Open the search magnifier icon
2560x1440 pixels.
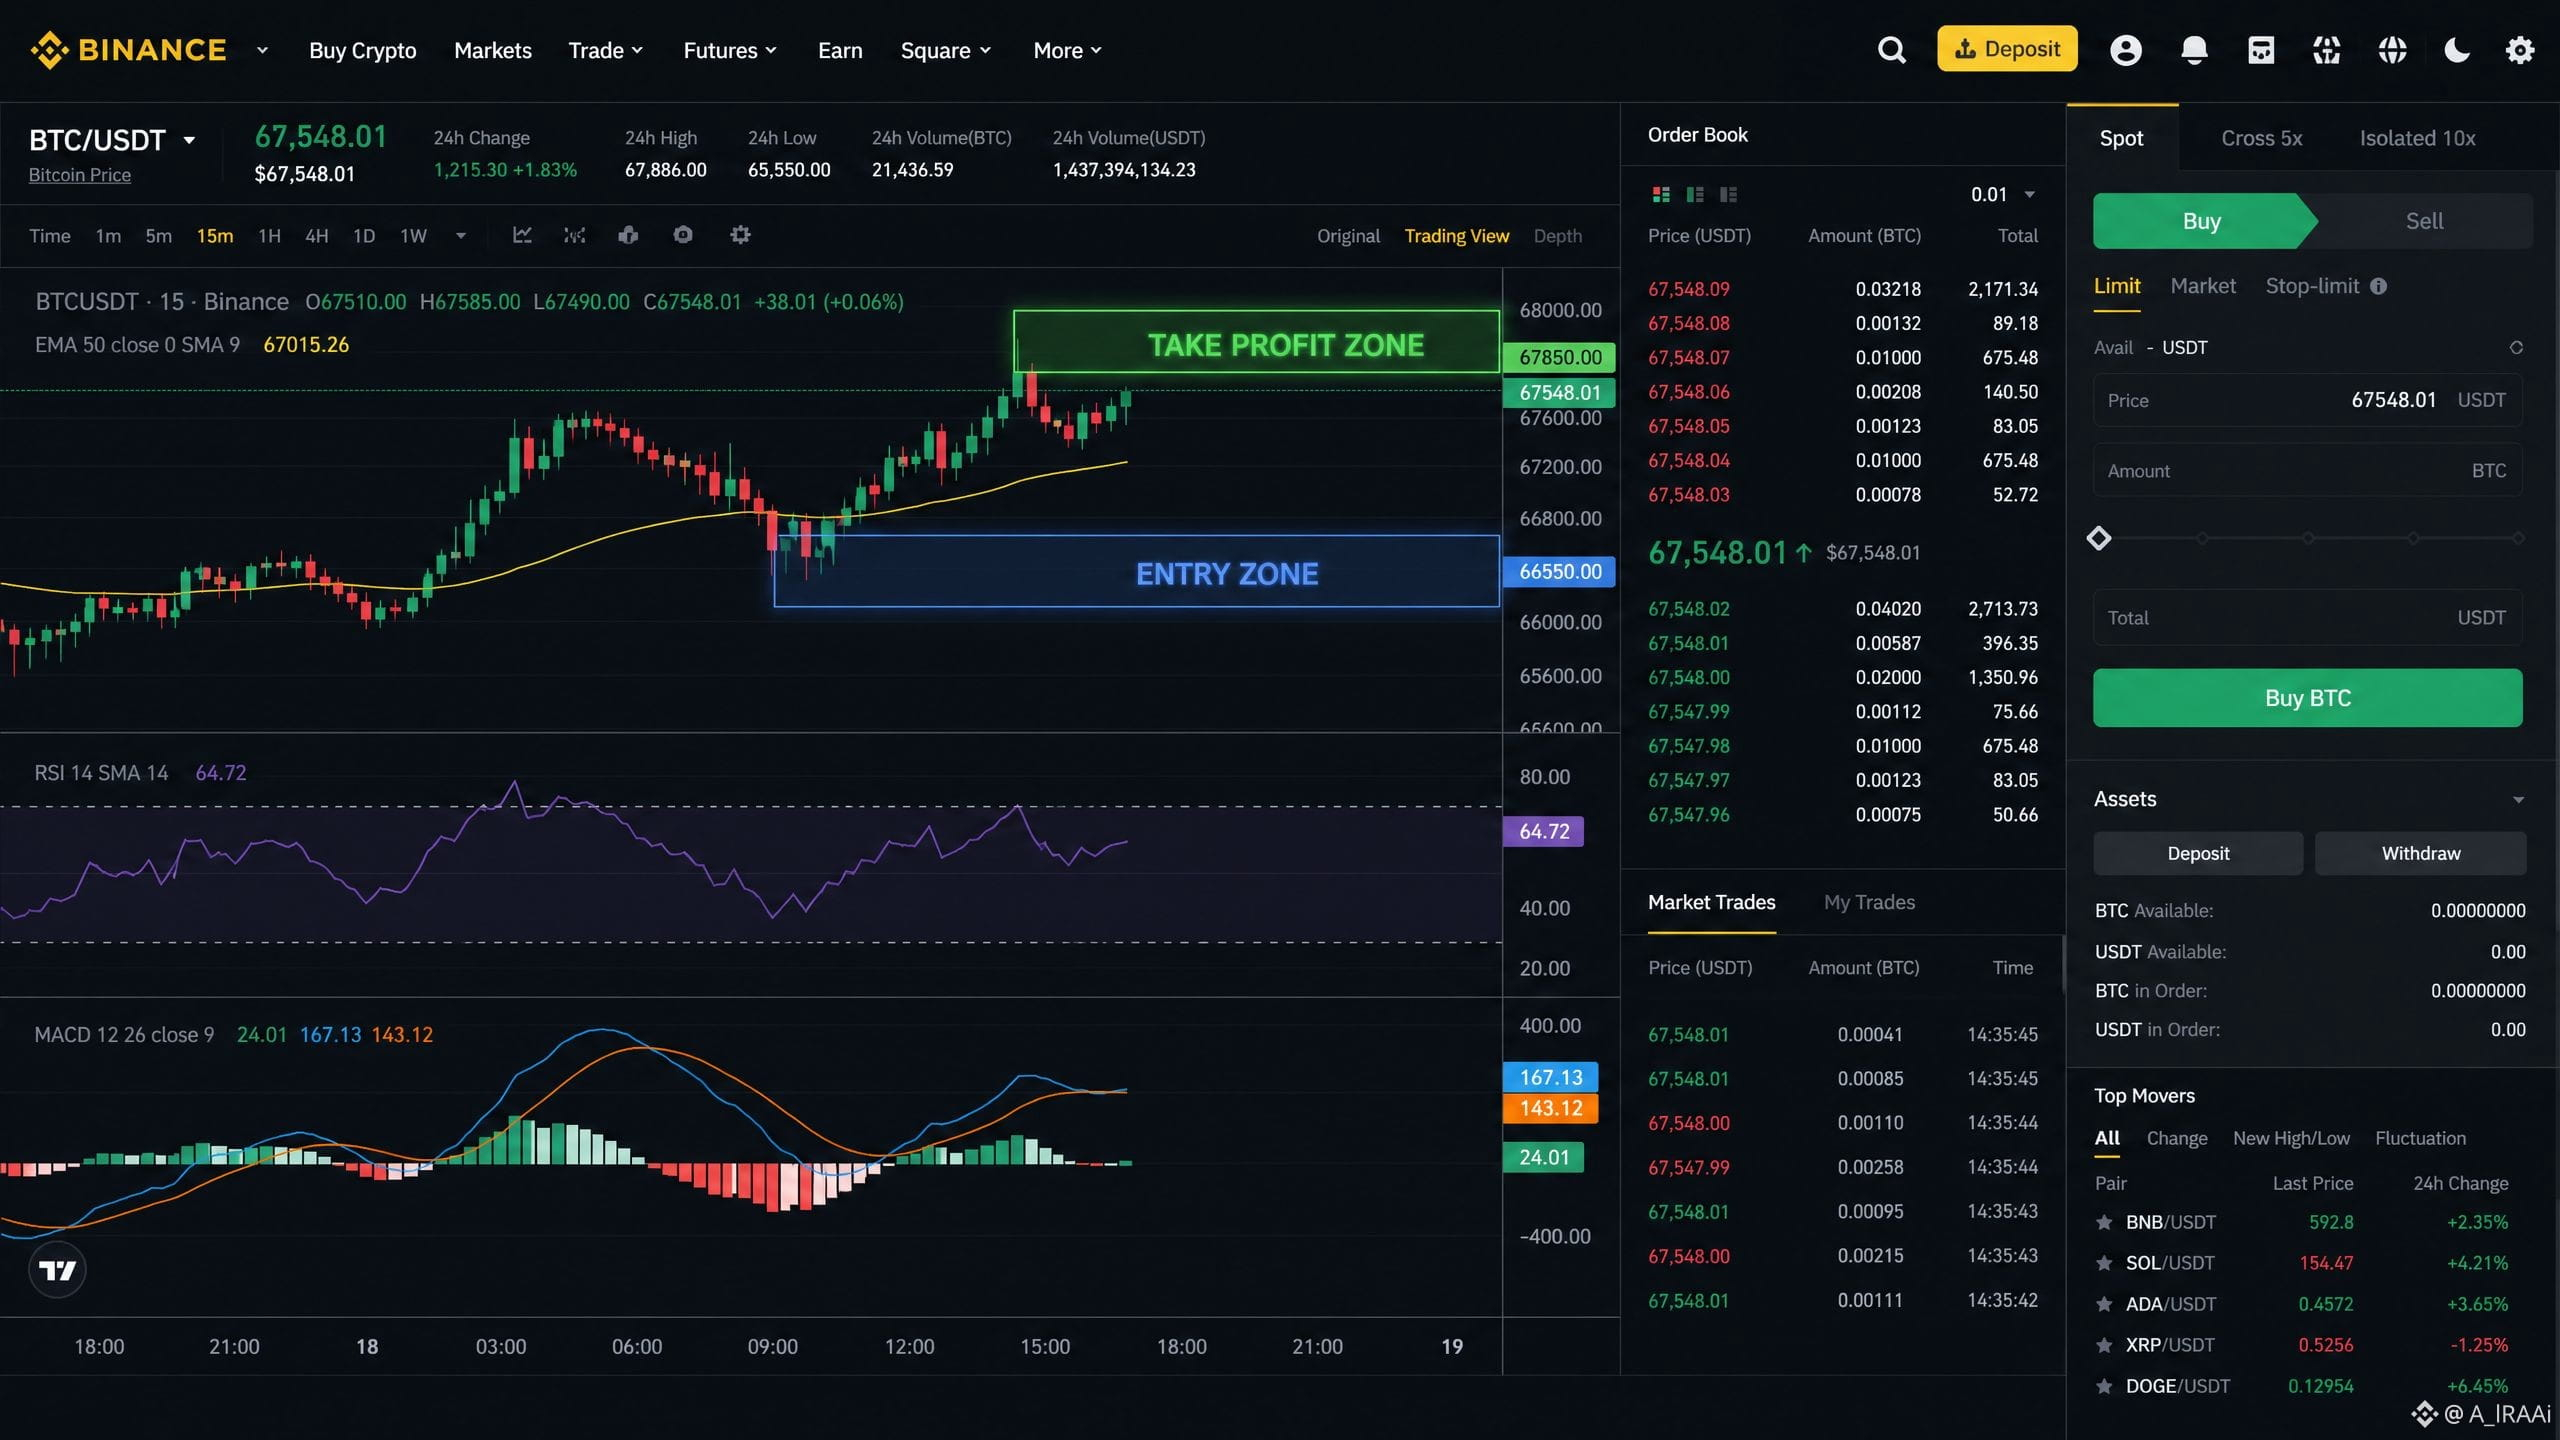coord(1891,50)
